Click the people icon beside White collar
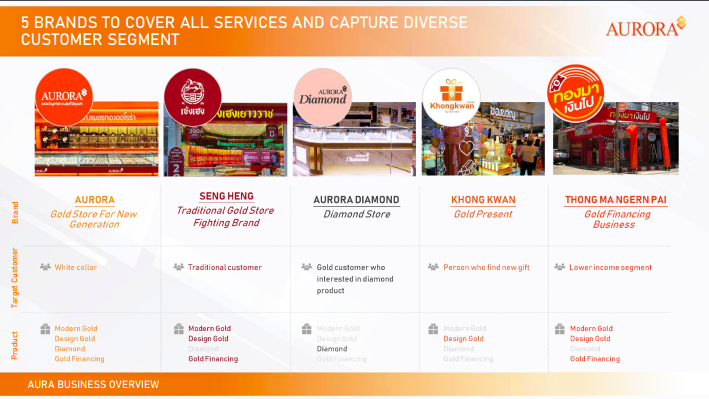Image resolution: width=709 pixels, height=399 pixels. tap(45, 267)
